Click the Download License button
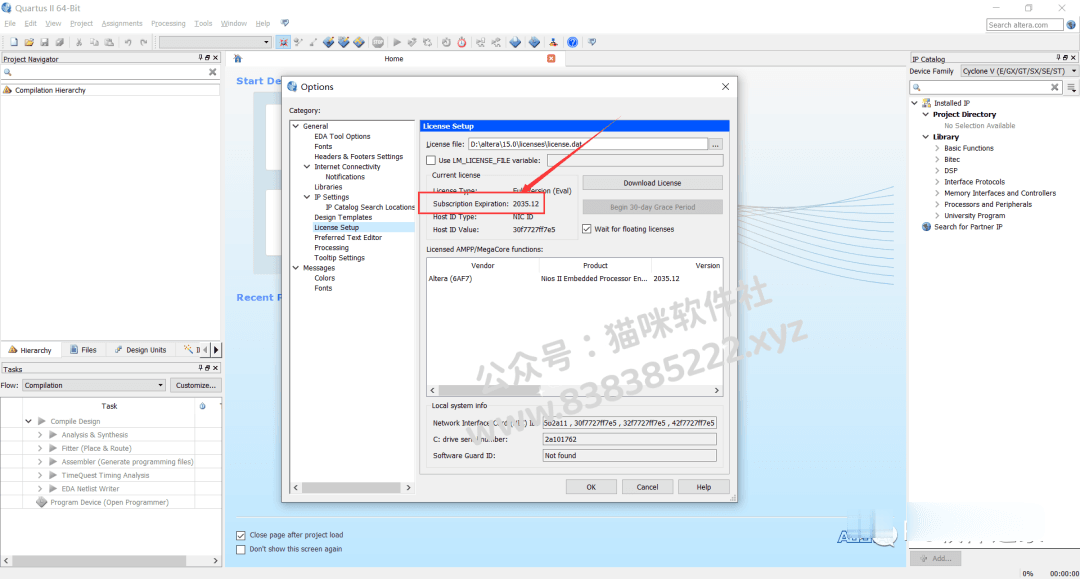 (x=652, y=183)
